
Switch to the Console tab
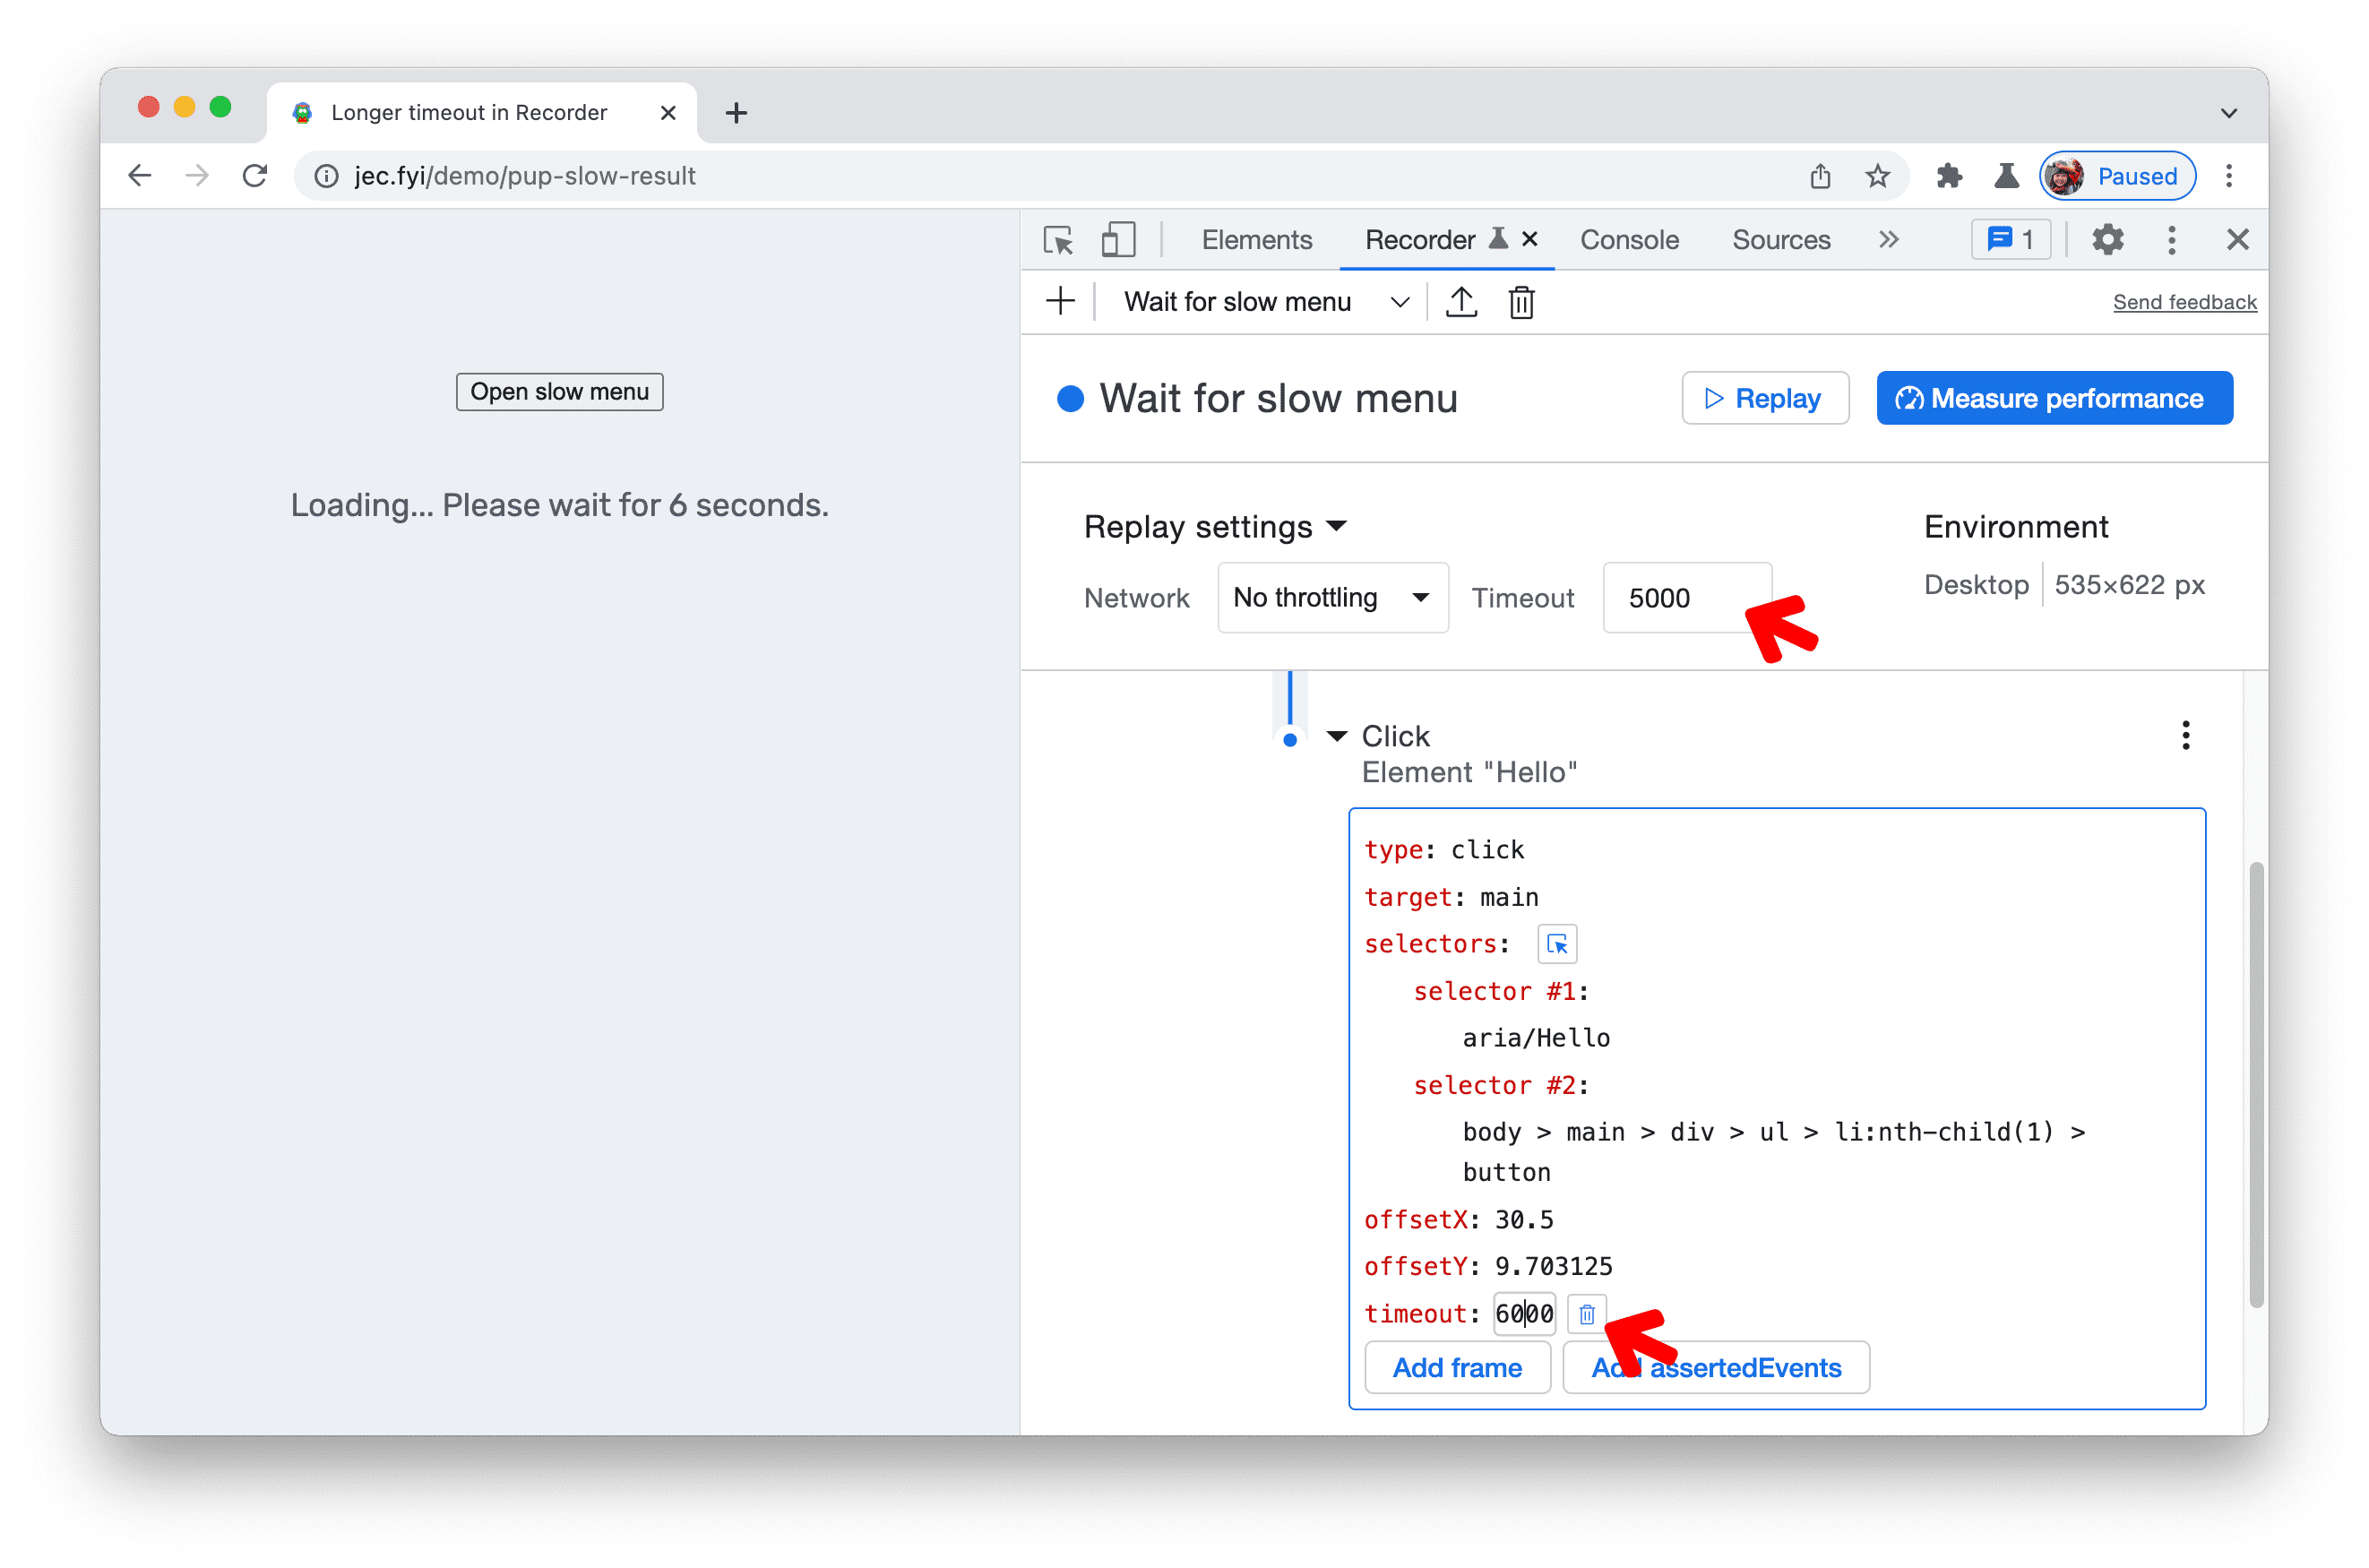(1625, 240)
